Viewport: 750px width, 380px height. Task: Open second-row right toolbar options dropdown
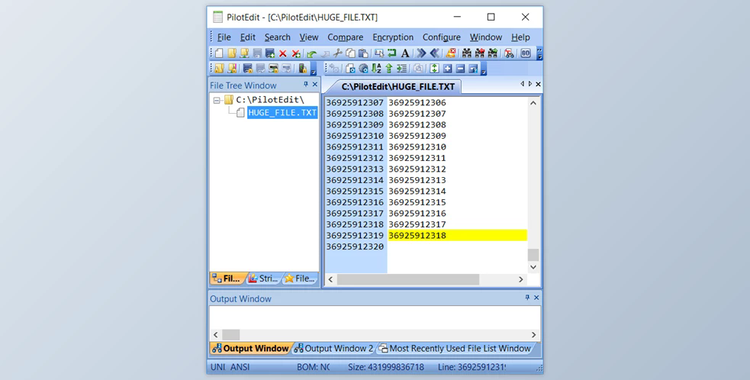(x=483, y=69)
